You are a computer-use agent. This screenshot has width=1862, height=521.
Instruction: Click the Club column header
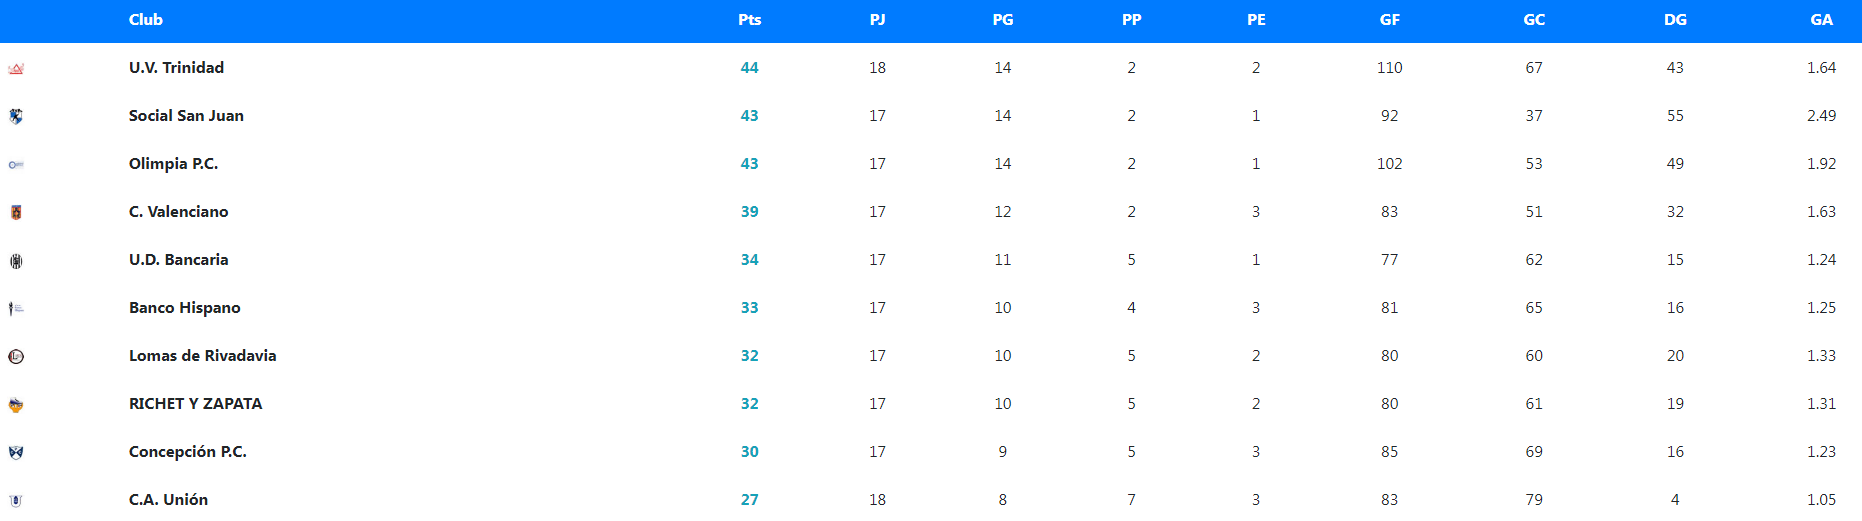pos(146,20)
